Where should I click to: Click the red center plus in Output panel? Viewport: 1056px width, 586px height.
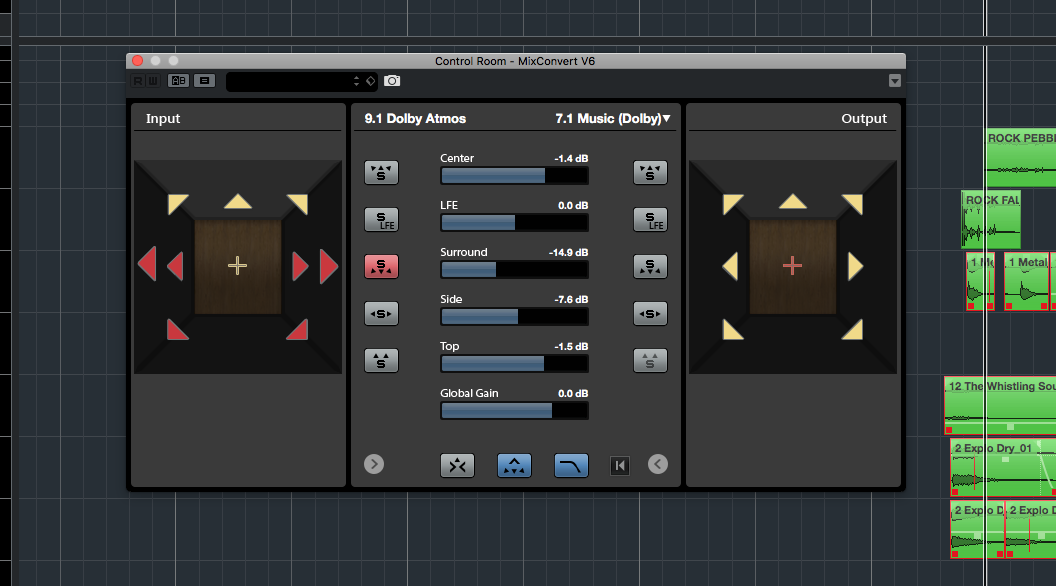click(792, 266)
